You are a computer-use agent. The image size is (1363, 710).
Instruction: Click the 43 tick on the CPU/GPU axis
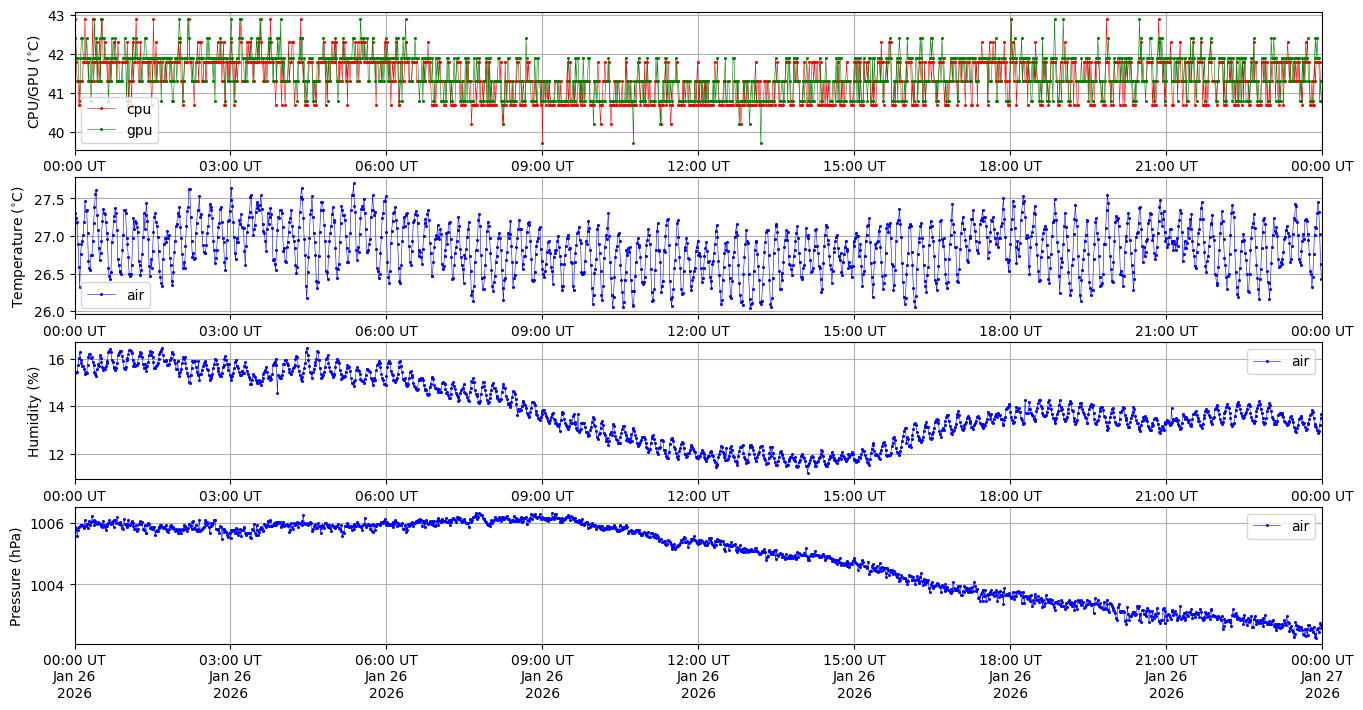pos(56,16)
